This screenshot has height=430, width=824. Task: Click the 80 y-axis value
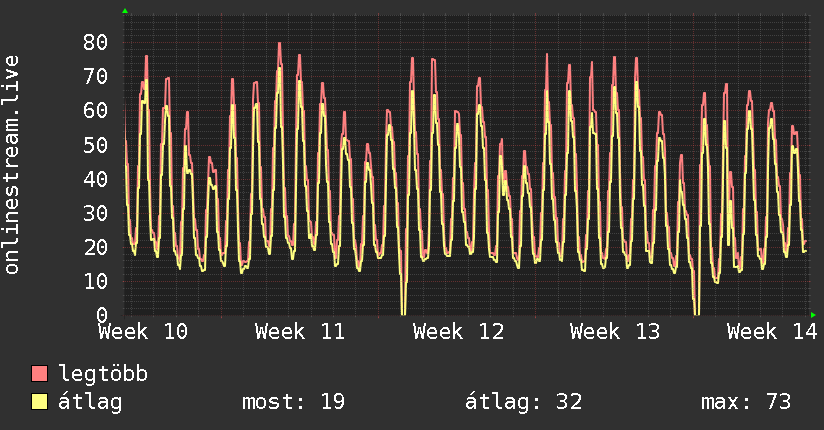[95, 43]
